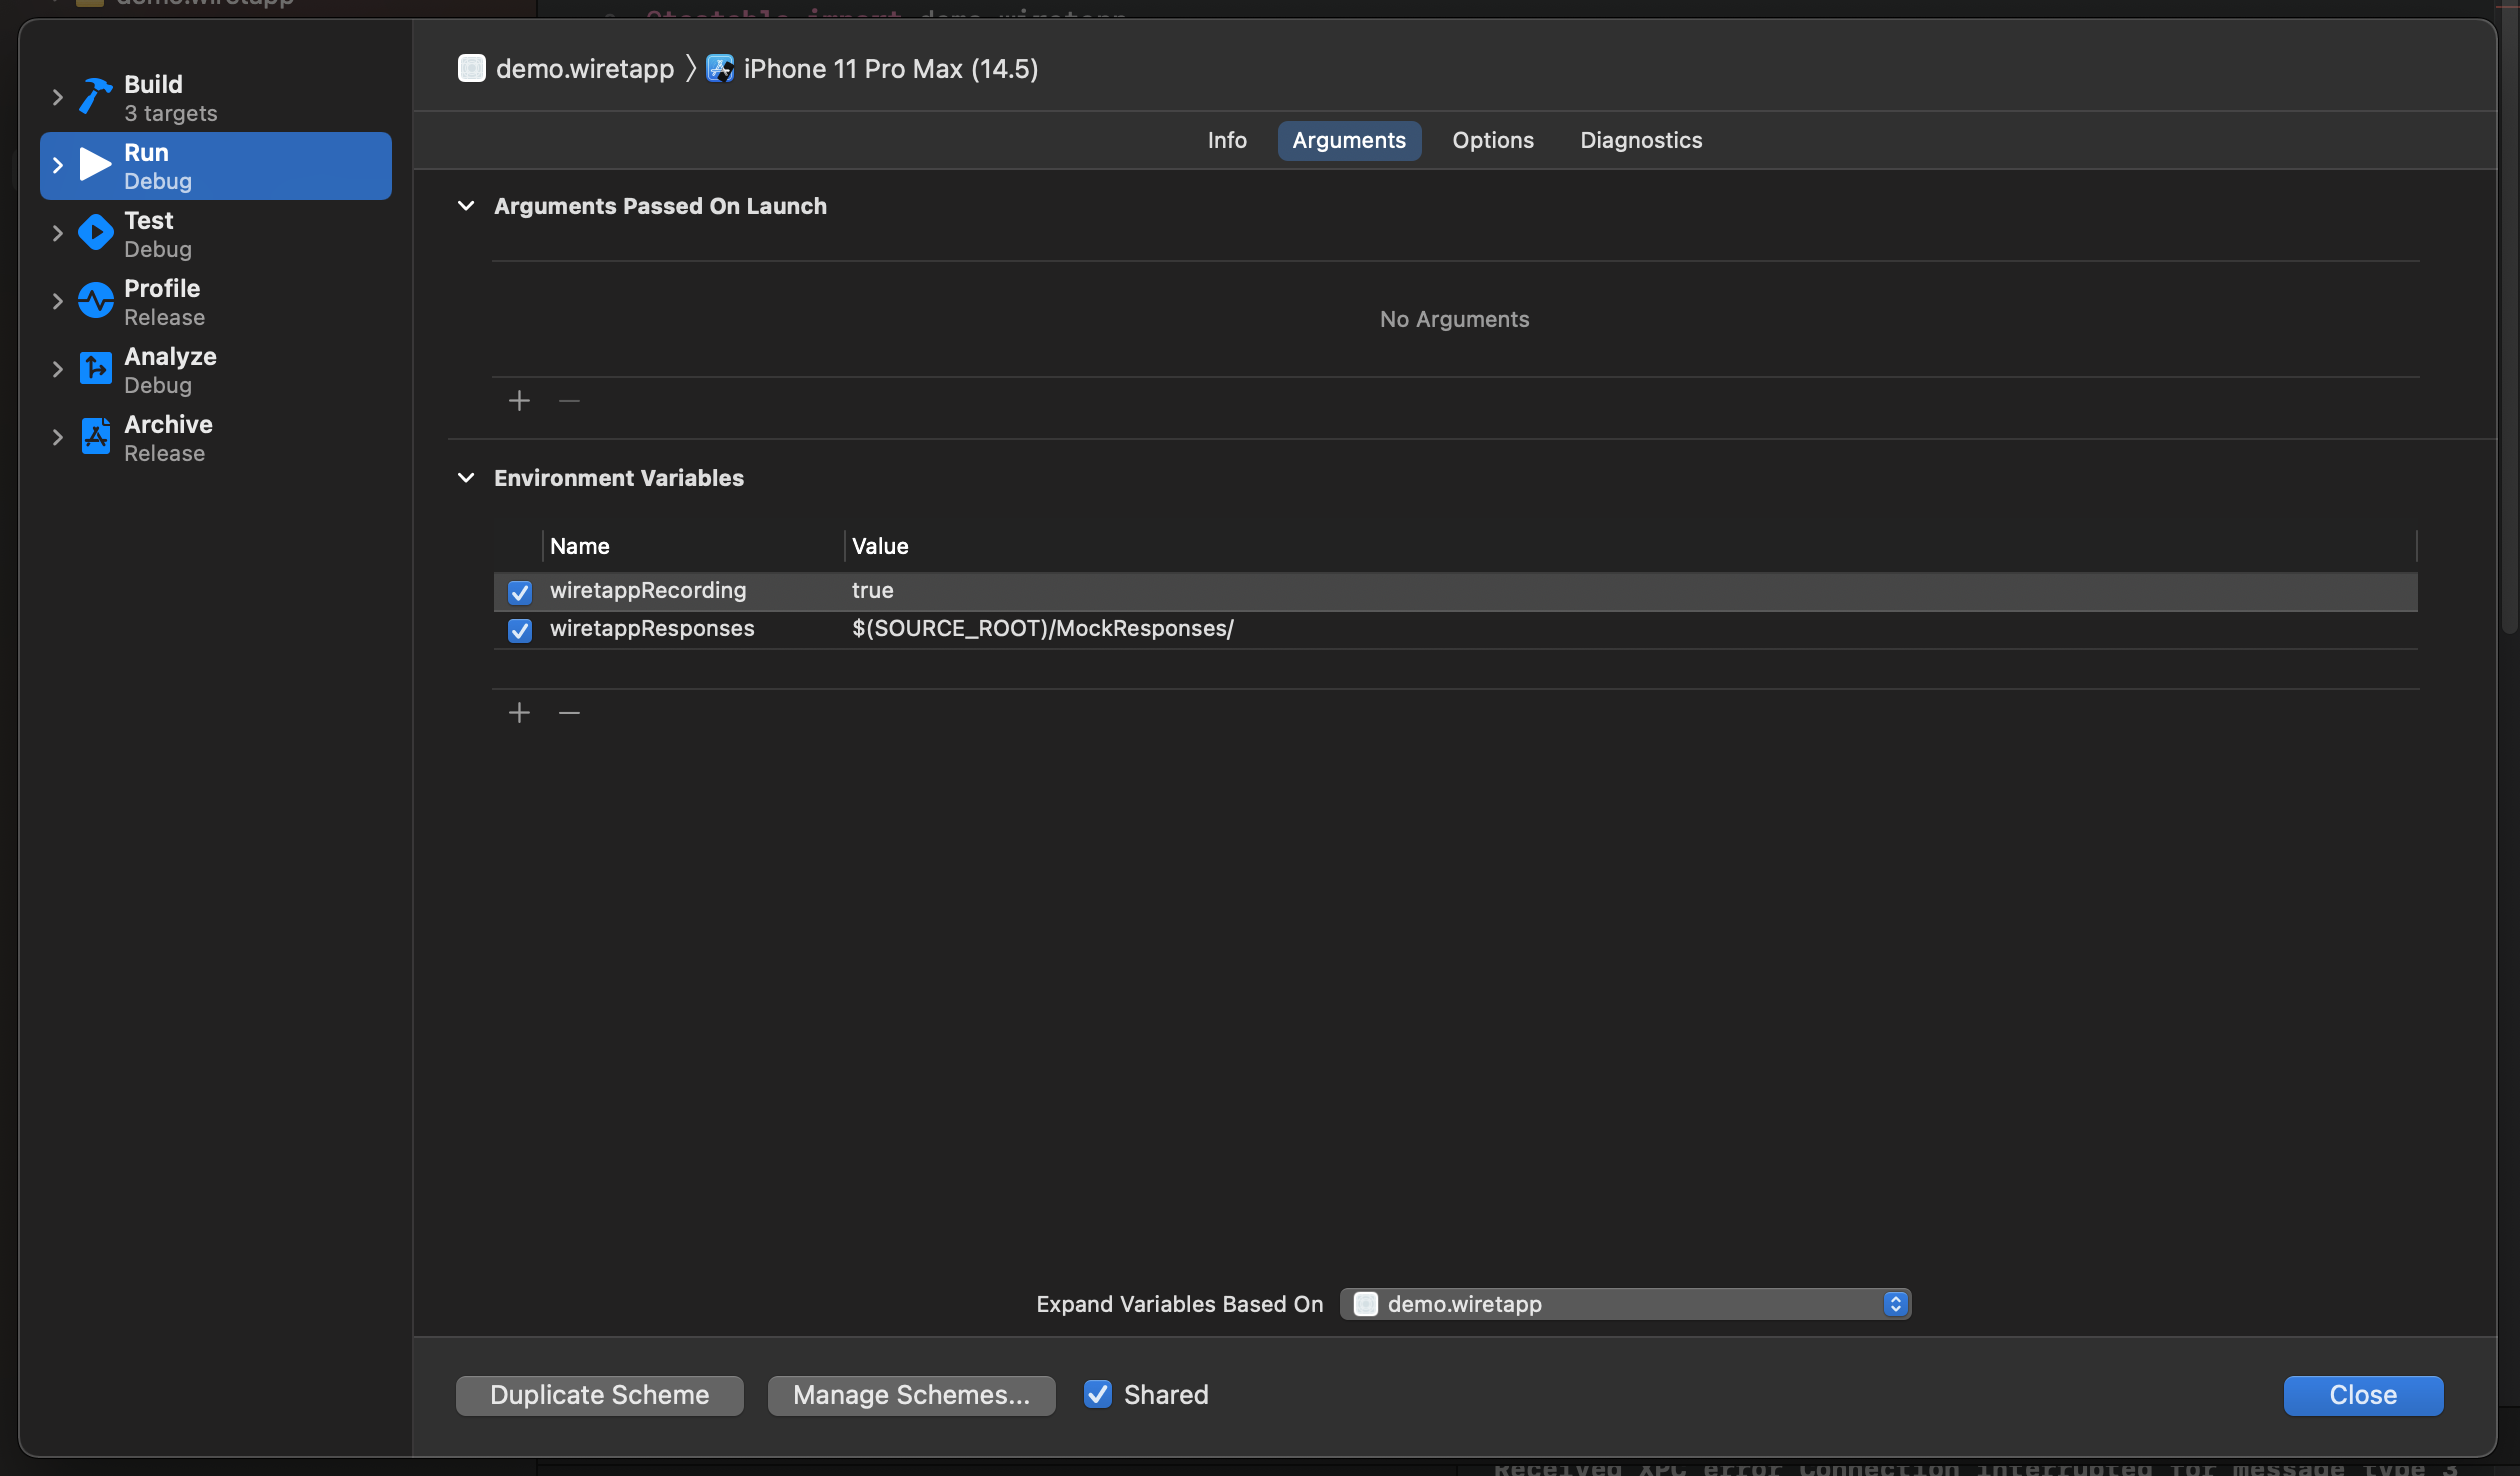Open the Diagnostics tab
The height and width of the screenshot is (1476, 2520).
click(x=1640, y=140)
